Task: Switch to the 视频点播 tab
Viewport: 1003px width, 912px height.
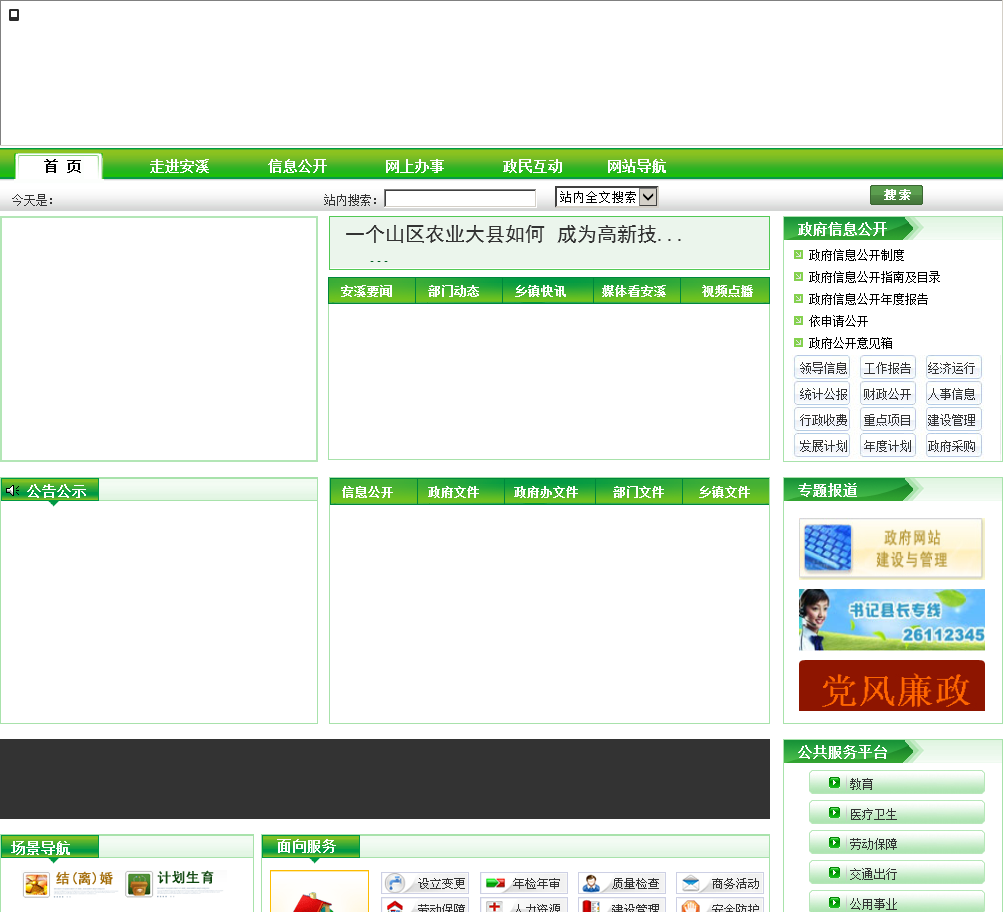Action: pos(725,291)
